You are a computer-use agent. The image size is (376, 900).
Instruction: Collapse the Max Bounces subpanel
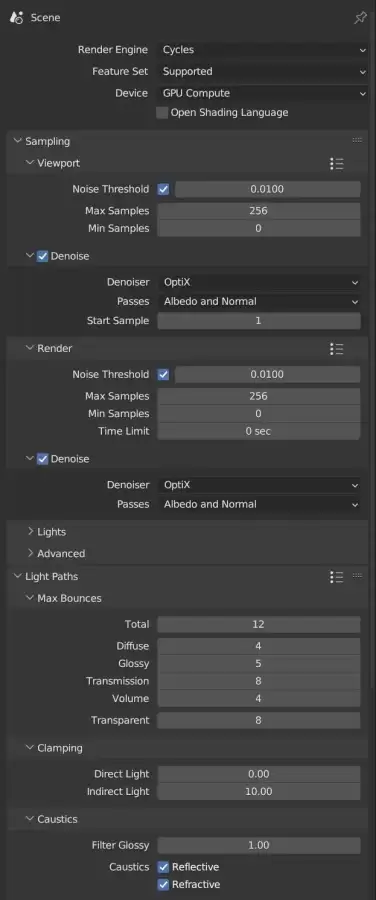pyautogui.click(x=30, y=598)
